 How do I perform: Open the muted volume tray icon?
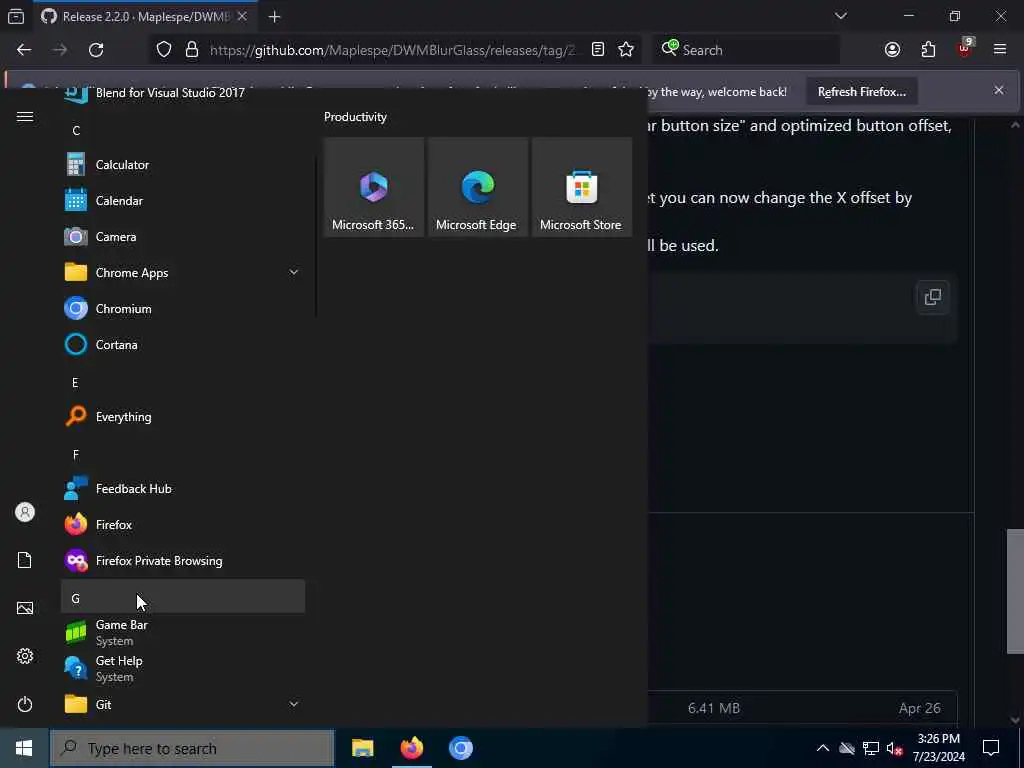point(894,748)
